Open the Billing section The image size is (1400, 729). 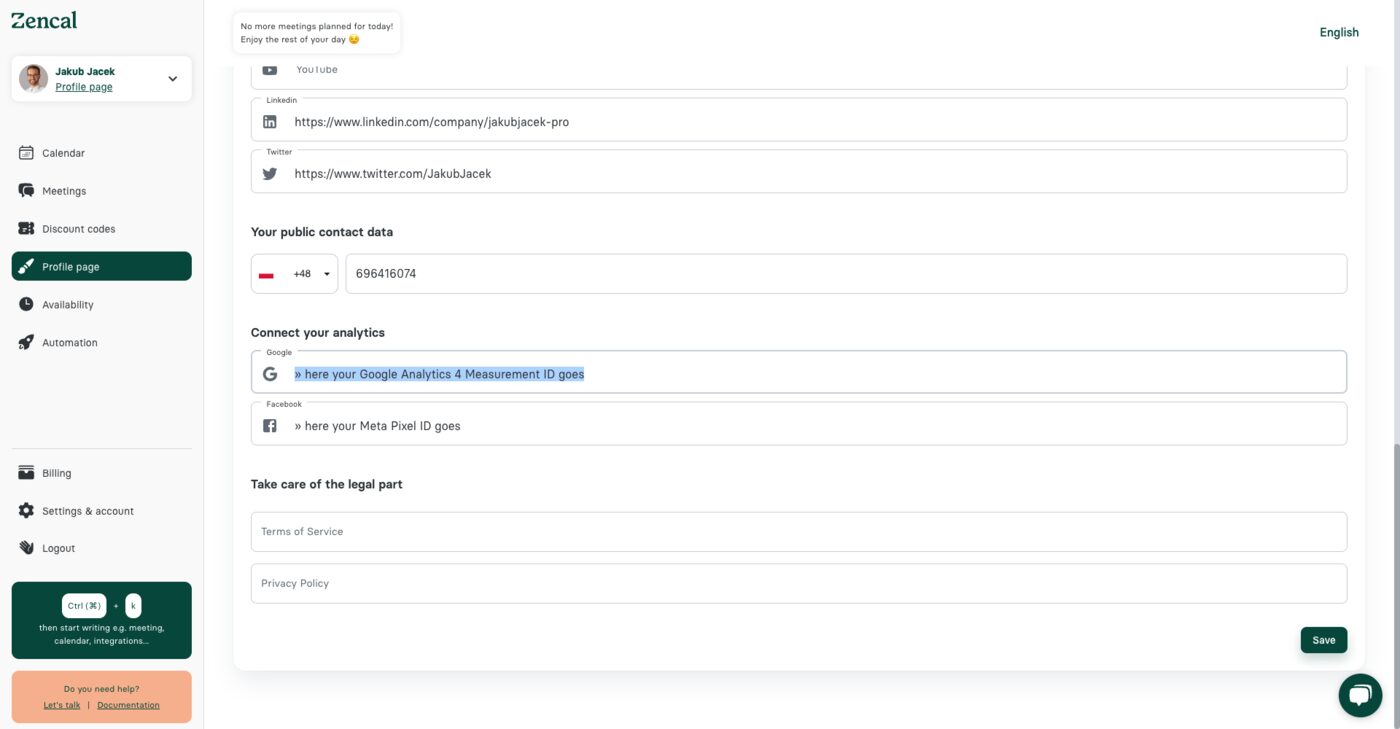coord(56,473)
